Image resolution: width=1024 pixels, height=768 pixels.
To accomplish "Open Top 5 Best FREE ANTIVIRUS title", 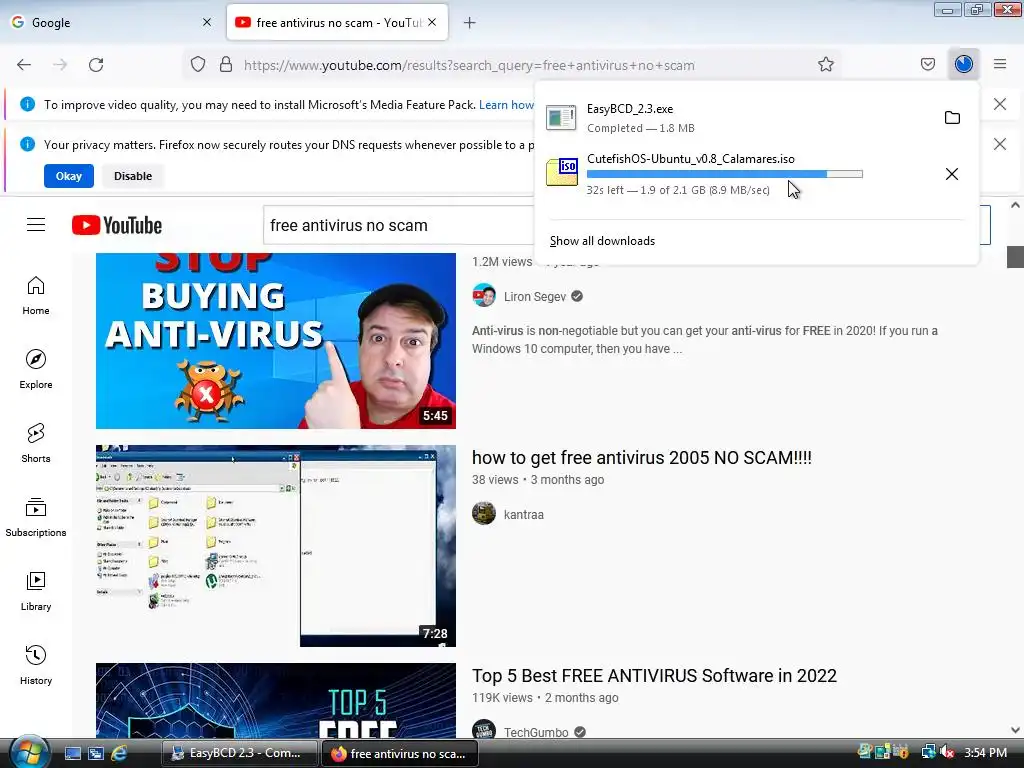I will pyautogui.click(x=654, y=676).
